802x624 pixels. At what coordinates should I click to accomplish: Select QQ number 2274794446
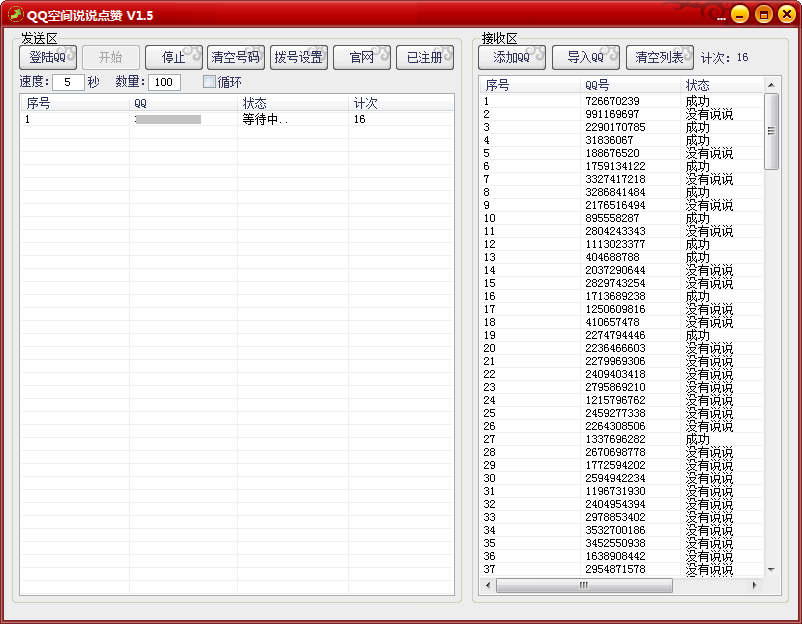click(615, 335)
